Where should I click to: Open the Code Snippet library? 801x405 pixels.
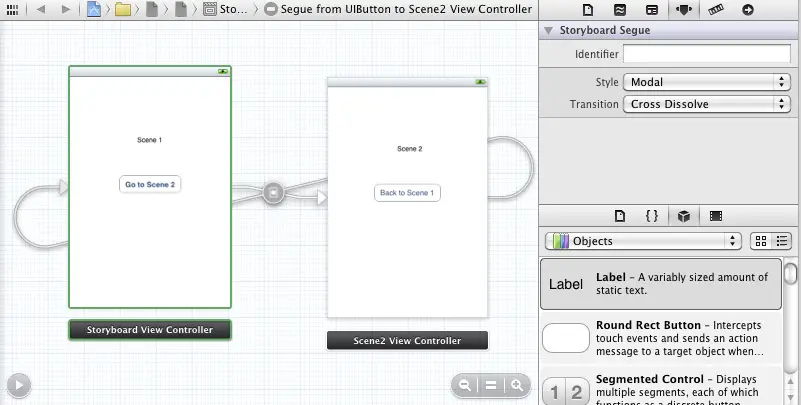coord(651,215)
